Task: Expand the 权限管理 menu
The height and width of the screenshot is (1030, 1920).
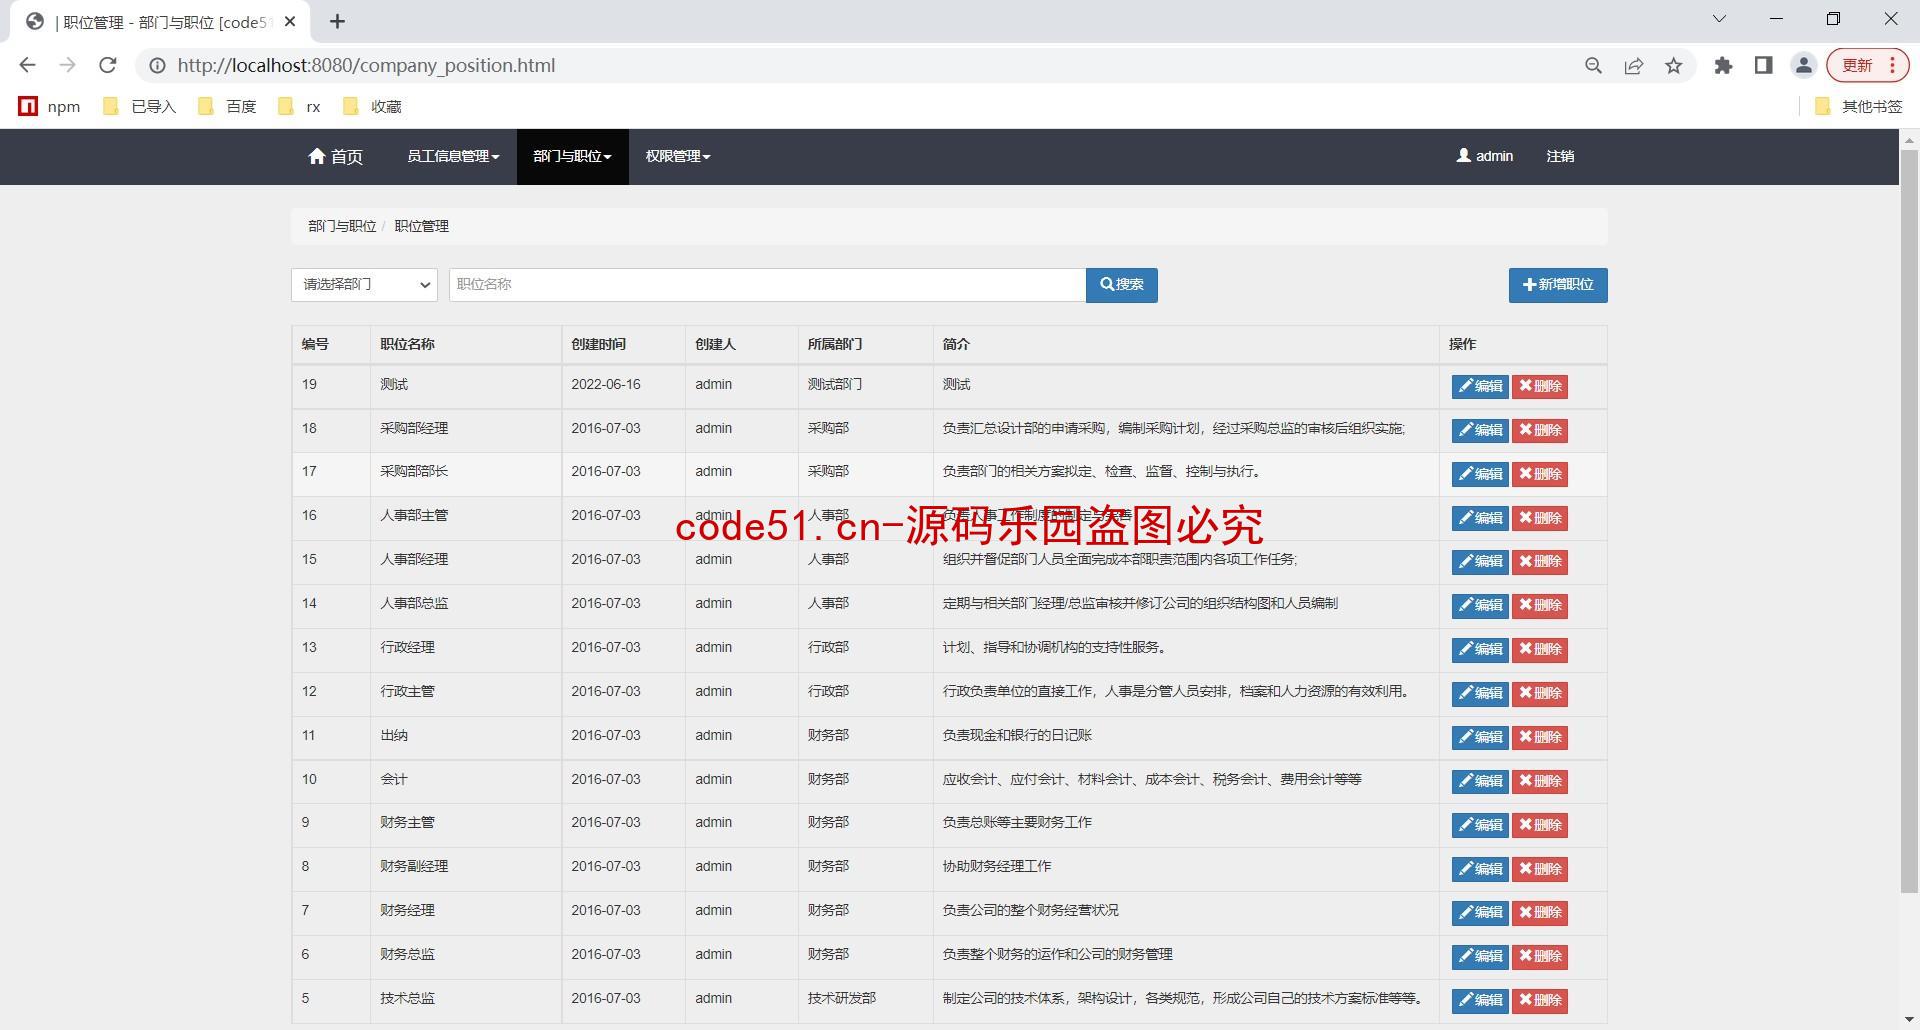Action: pos(678,156)
